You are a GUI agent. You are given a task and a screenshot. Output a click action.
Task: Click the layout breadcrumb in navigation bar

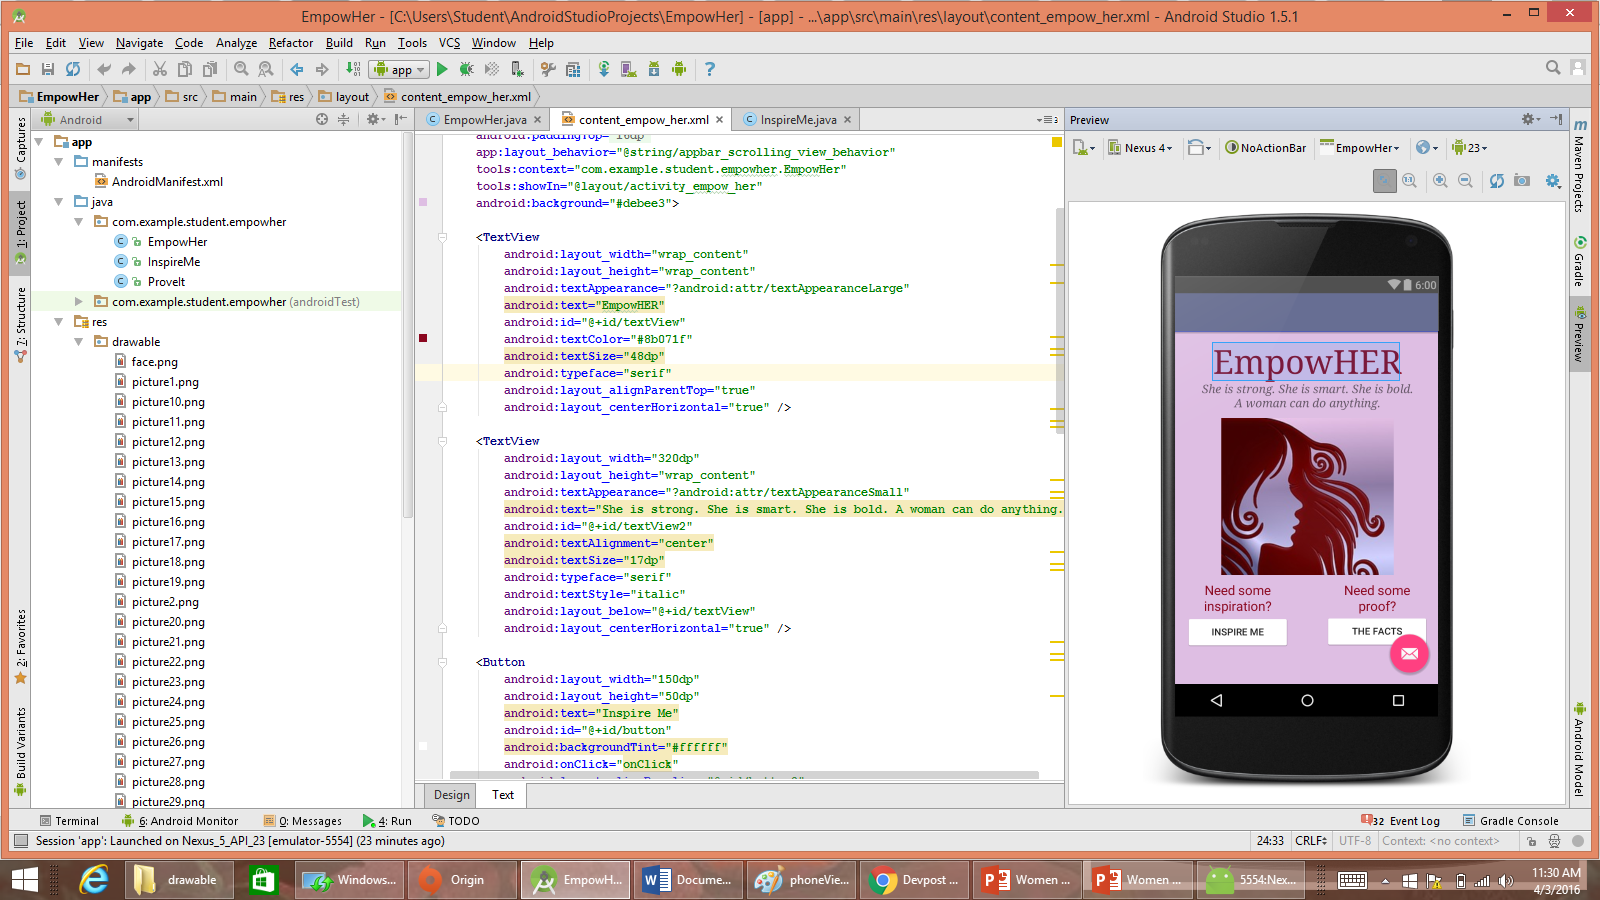coord(351,97)
